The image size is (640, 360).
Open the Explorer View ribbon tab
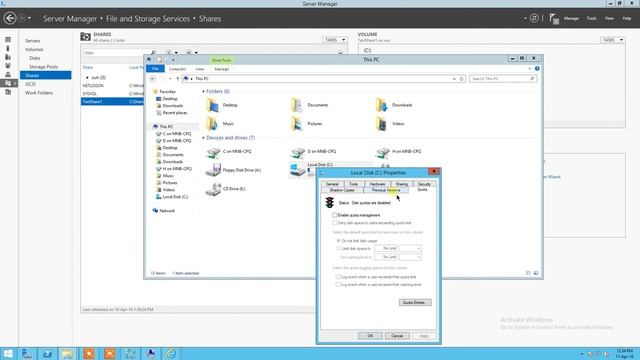point(200,69)
